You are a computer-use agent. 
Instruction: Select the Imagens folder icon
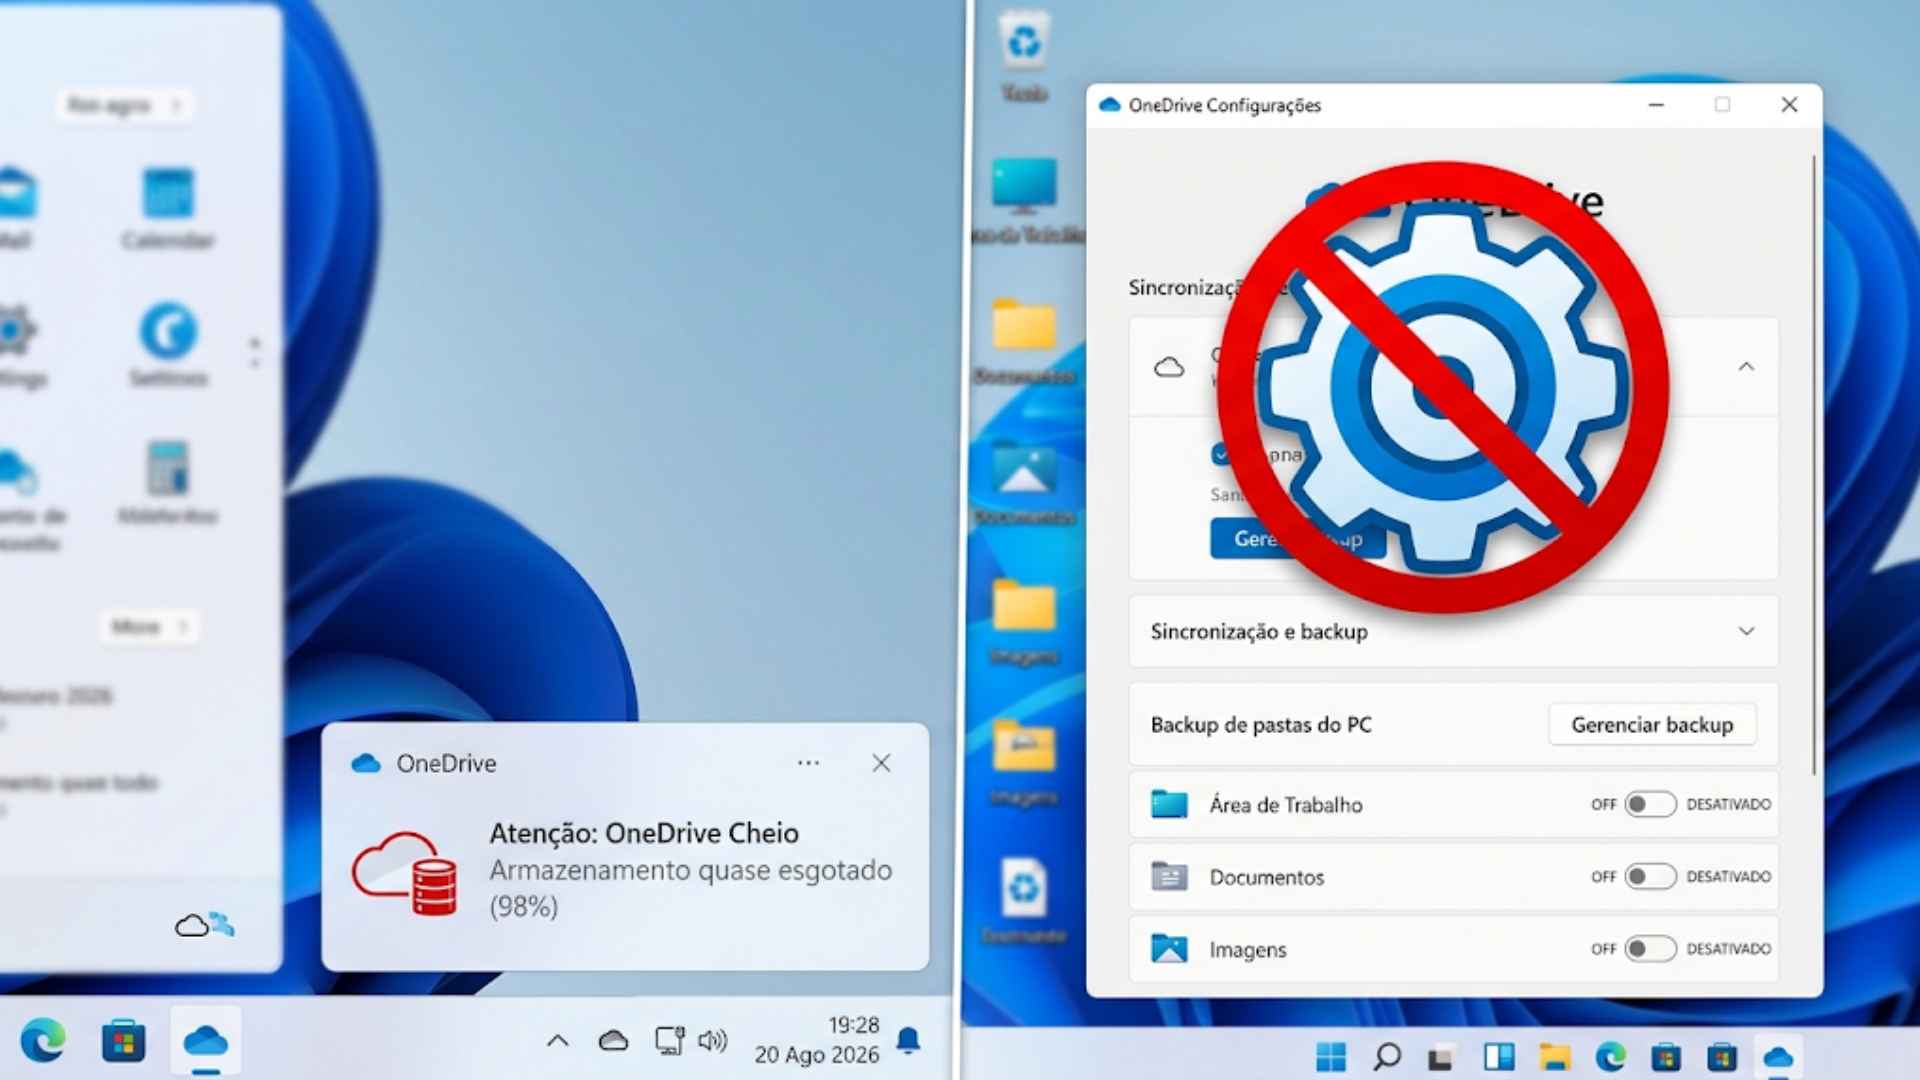click(x=1169, y=949)
